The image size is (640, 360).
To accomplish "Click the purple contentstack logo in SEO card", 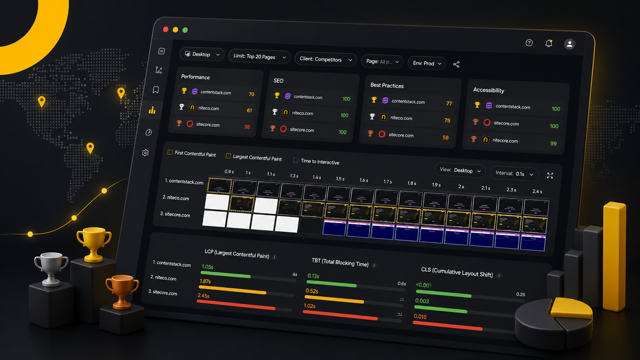I will (x=288, y=96).
